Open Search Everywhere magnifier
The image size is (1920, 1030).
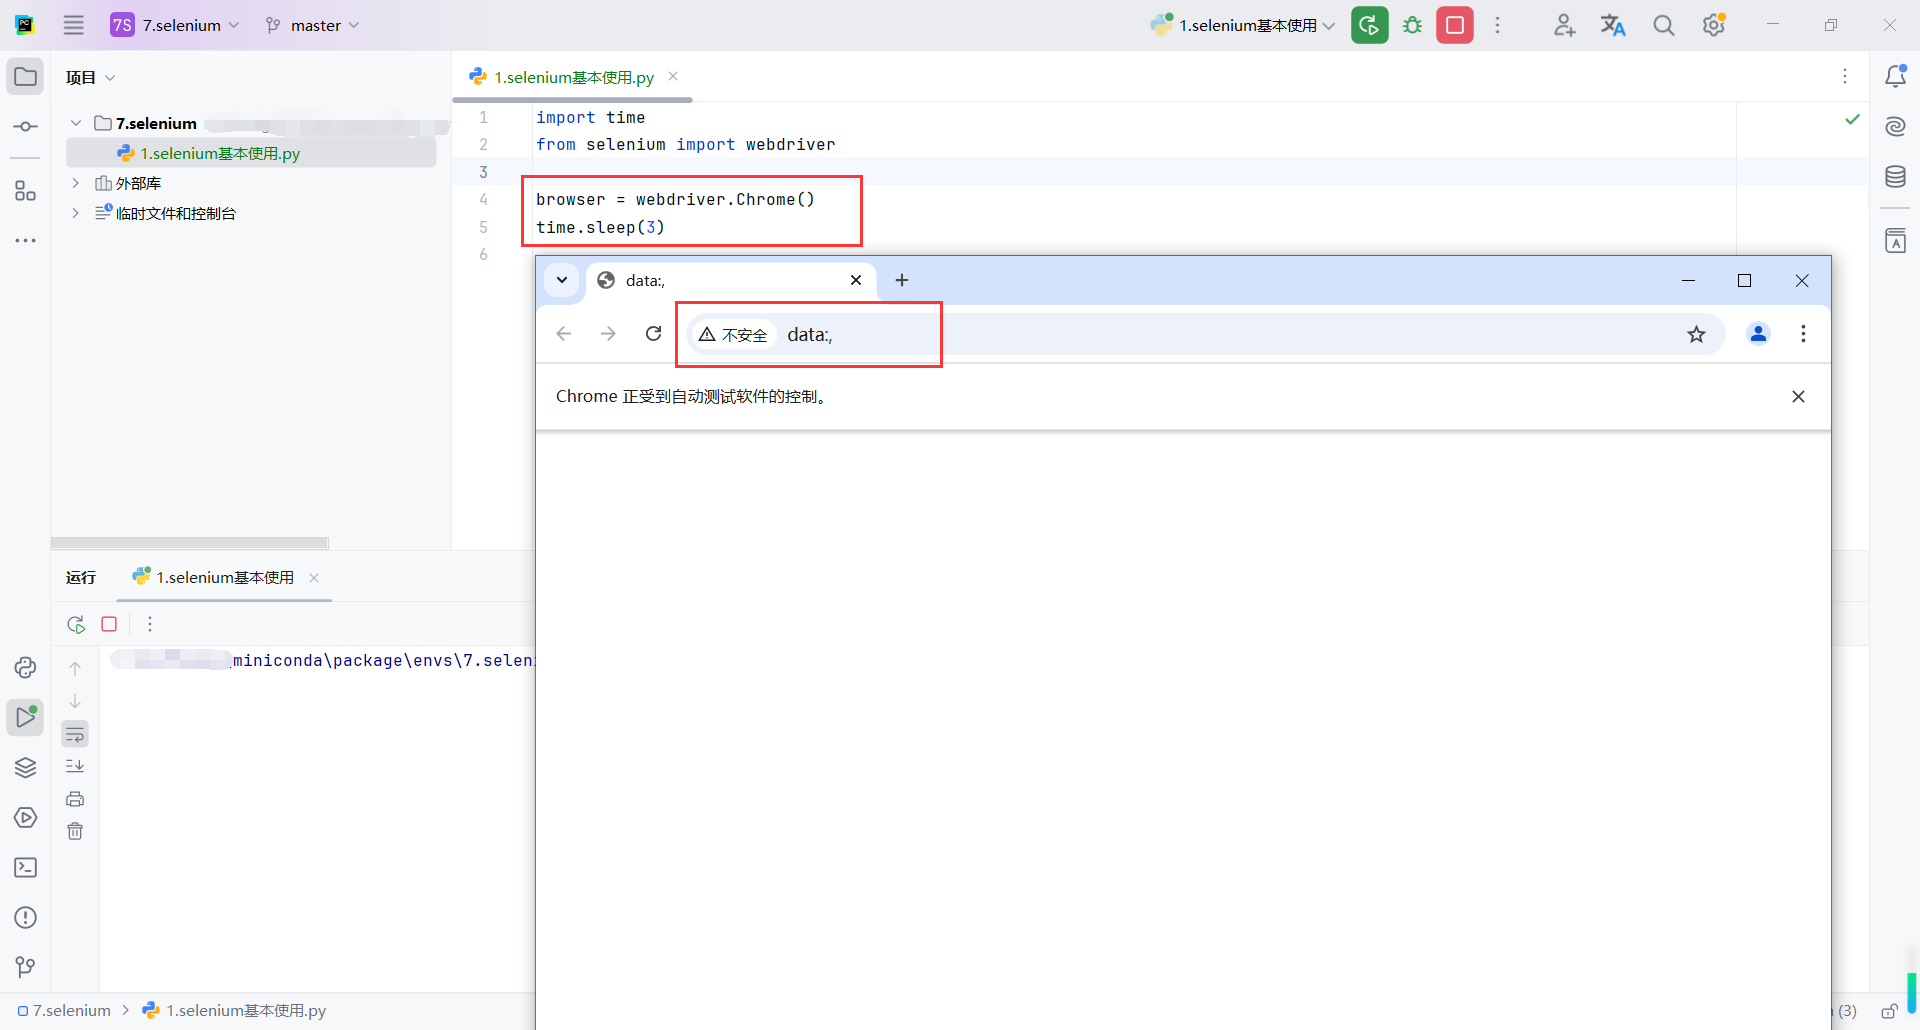1663,25
